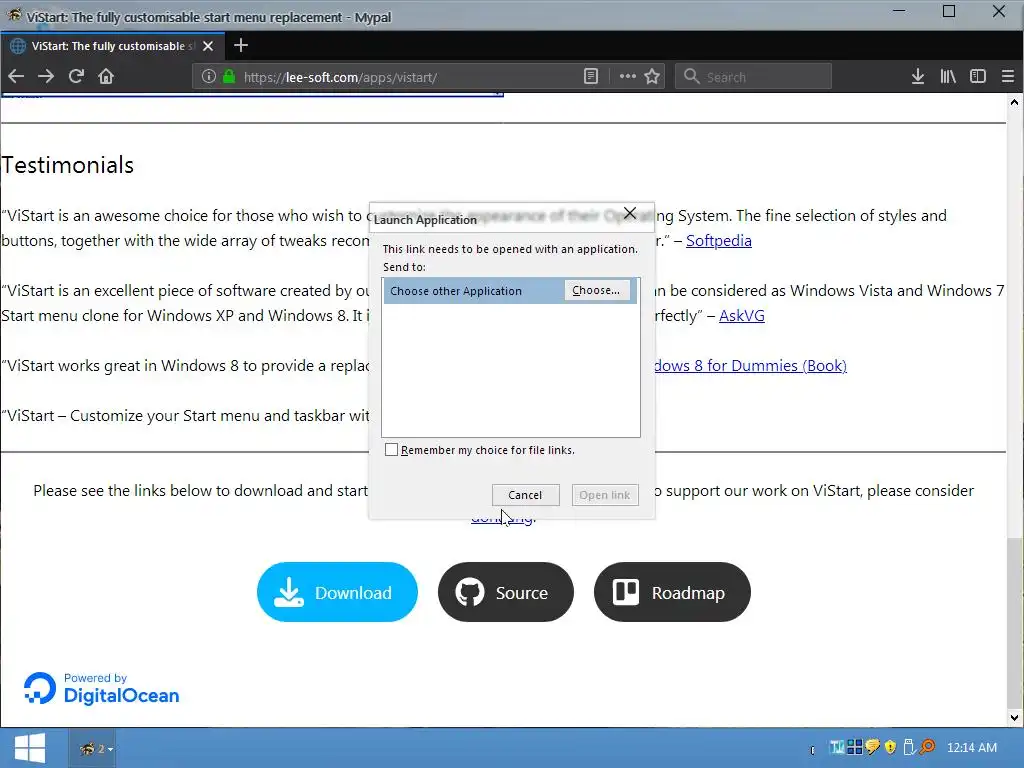This screenshot has width=1024, height=768.
Task: Click the page scrollbar down arrow
Action: pyautogui.click(x=1014, y=718)
